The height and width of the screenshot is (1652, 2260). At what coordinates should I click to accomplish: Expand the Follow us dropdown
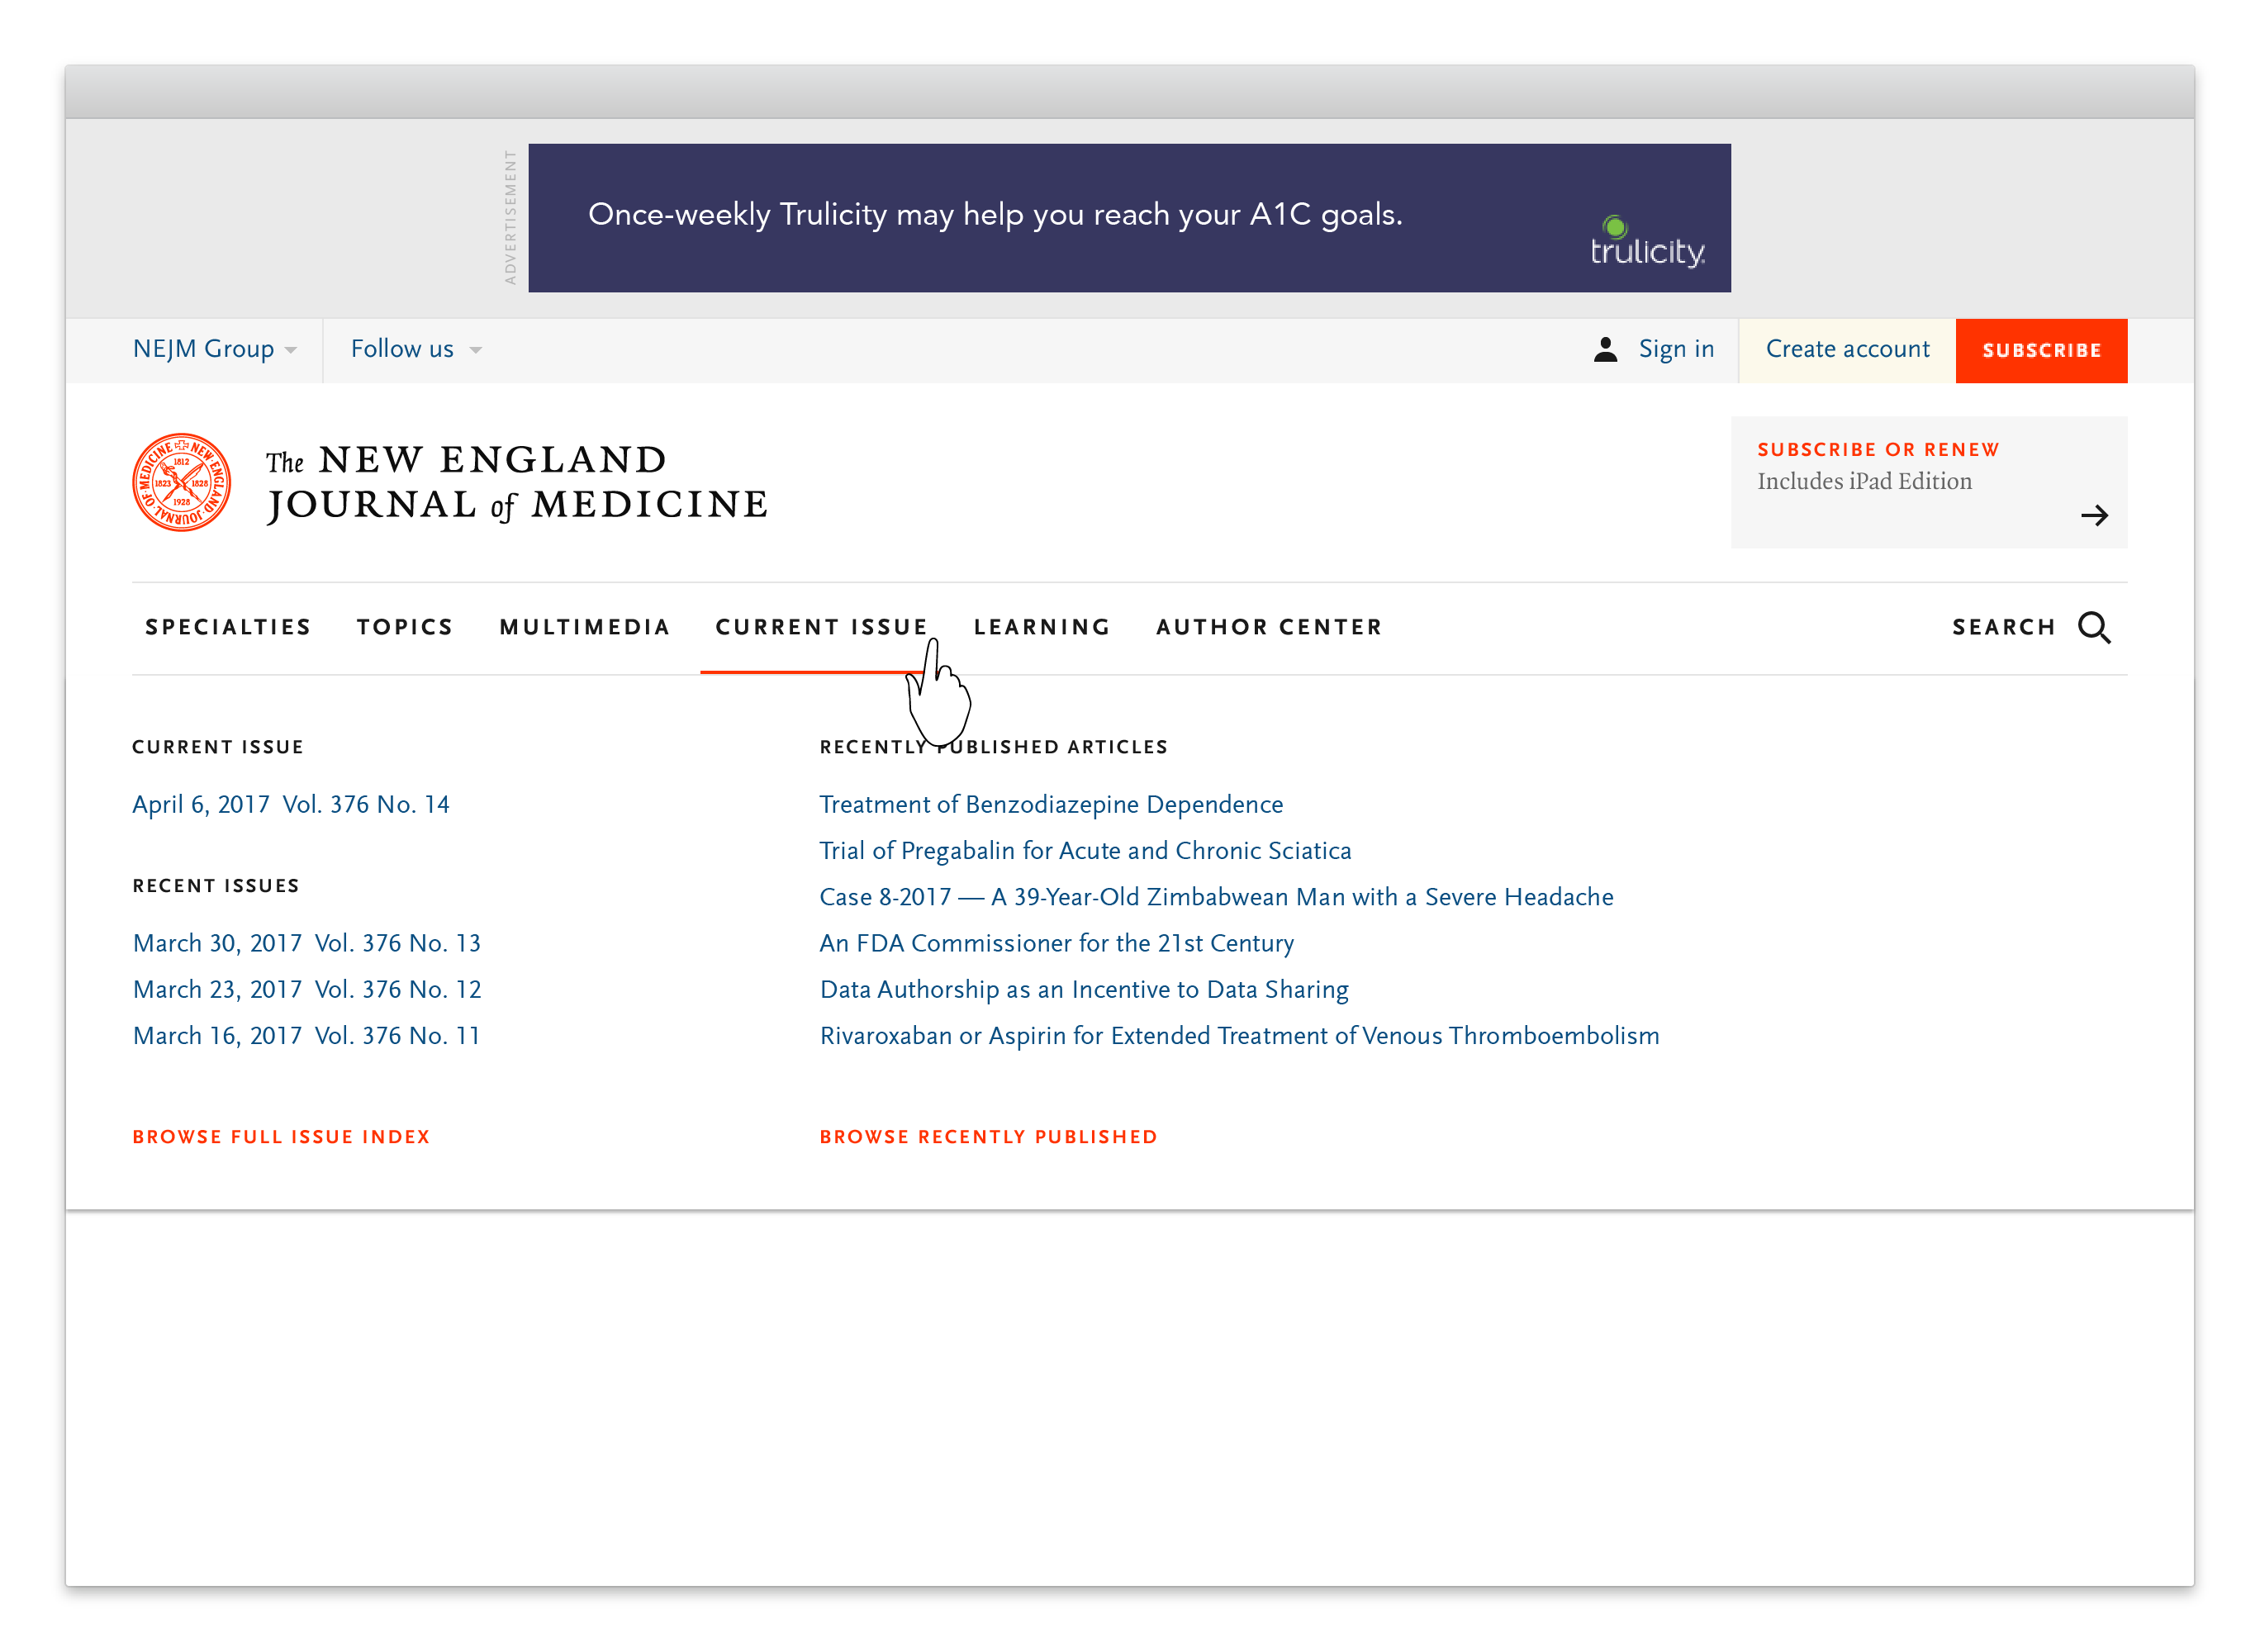[x=416, y=349]
